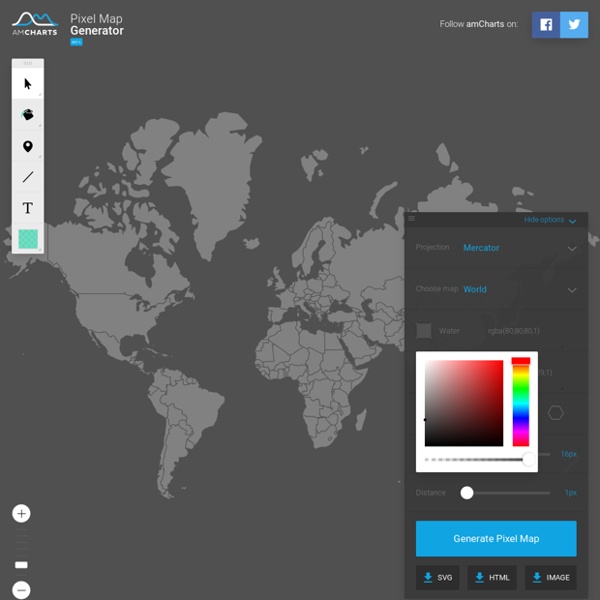Zoom out with the minus button
Image resolution: width=600 pixels, height=600 pixels.
(x=21, y=590)
